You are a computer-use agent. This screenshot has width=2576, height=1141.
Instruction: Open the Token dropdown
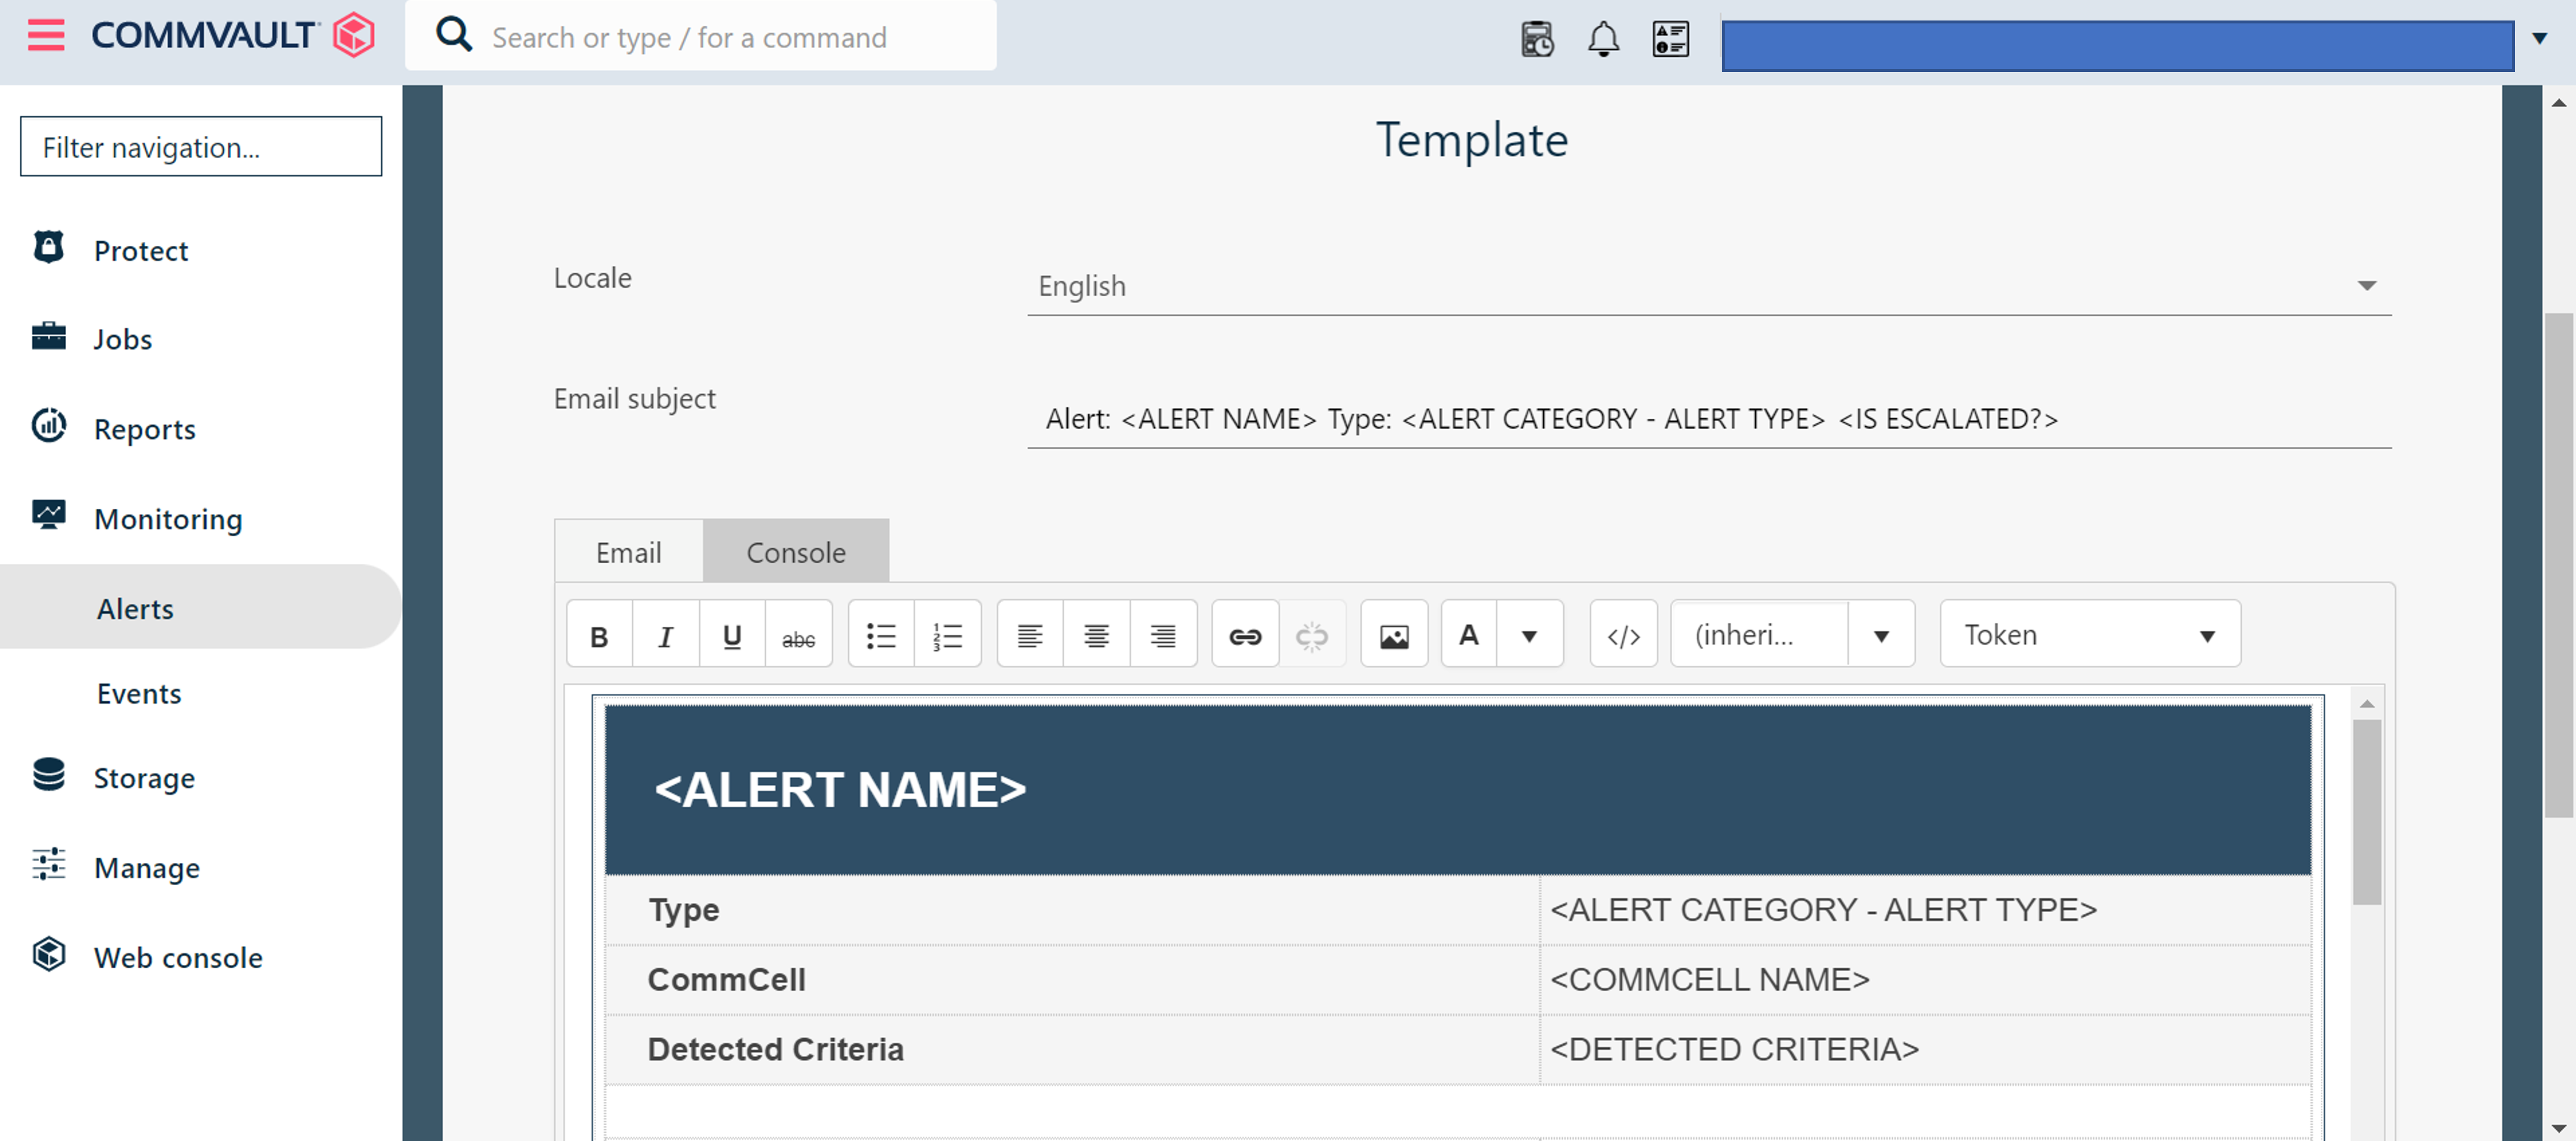tap(2089, 635)
